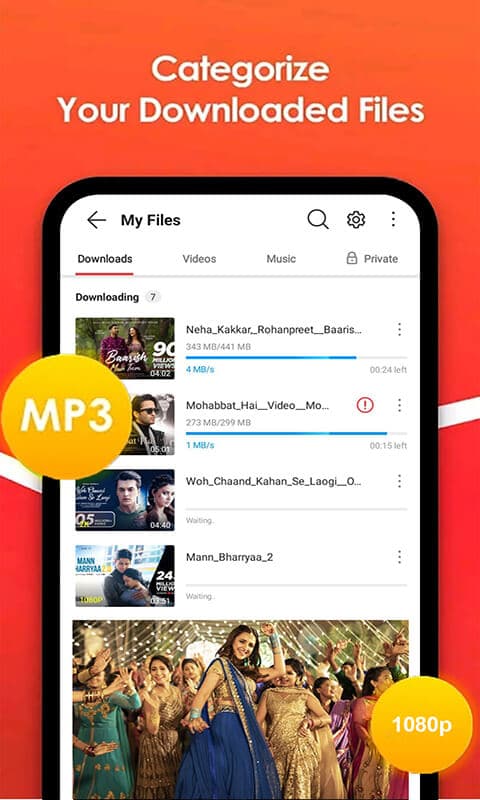Click the Mohabbat_Hai download progress bar
This screenshot has height=800, width=480.
(x=296, y=433)
